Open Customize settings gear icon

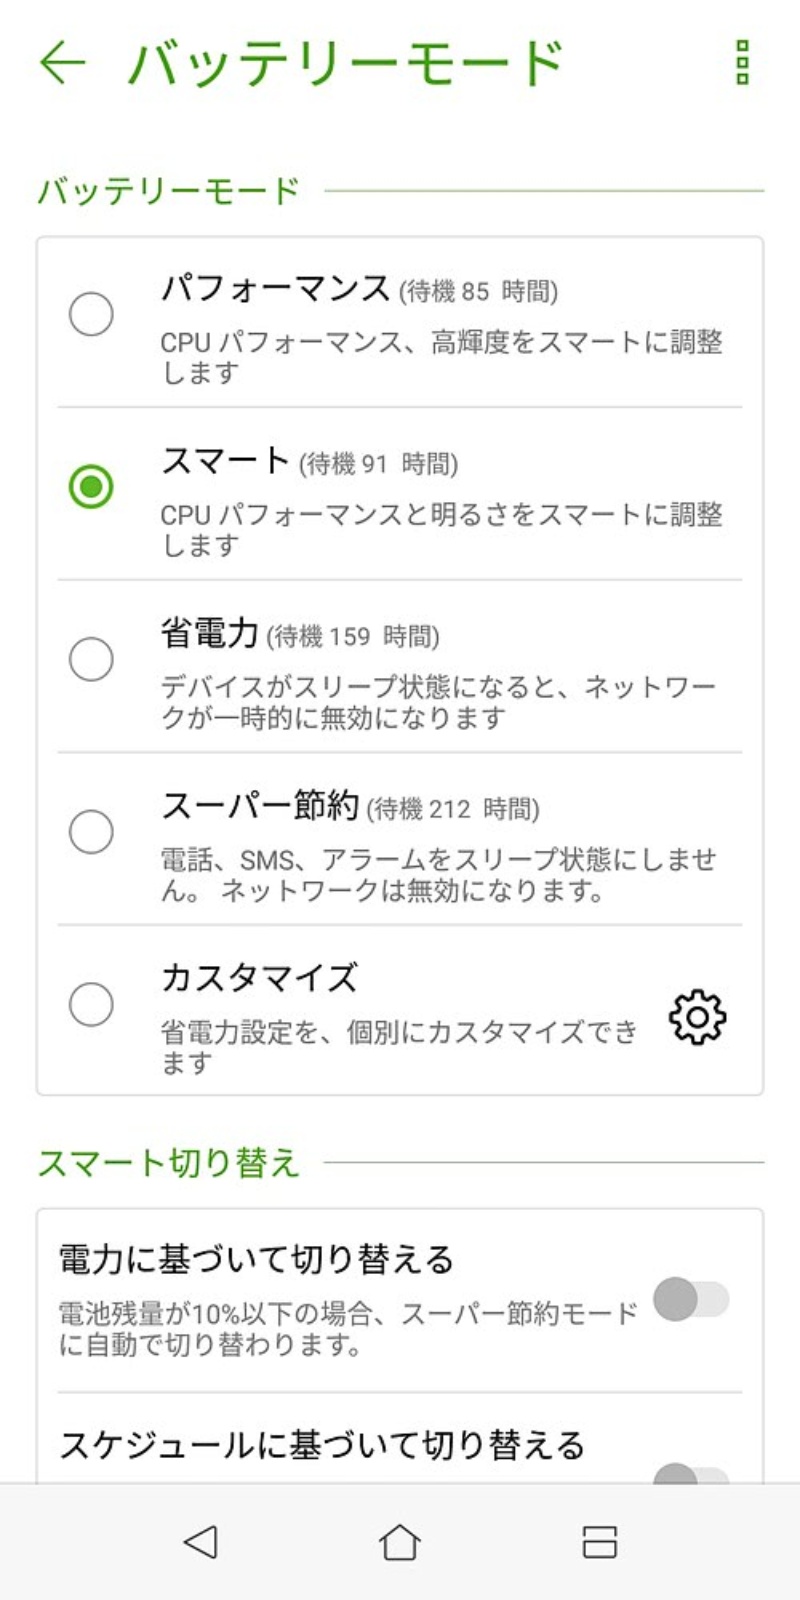click(x=697, y=1017)
